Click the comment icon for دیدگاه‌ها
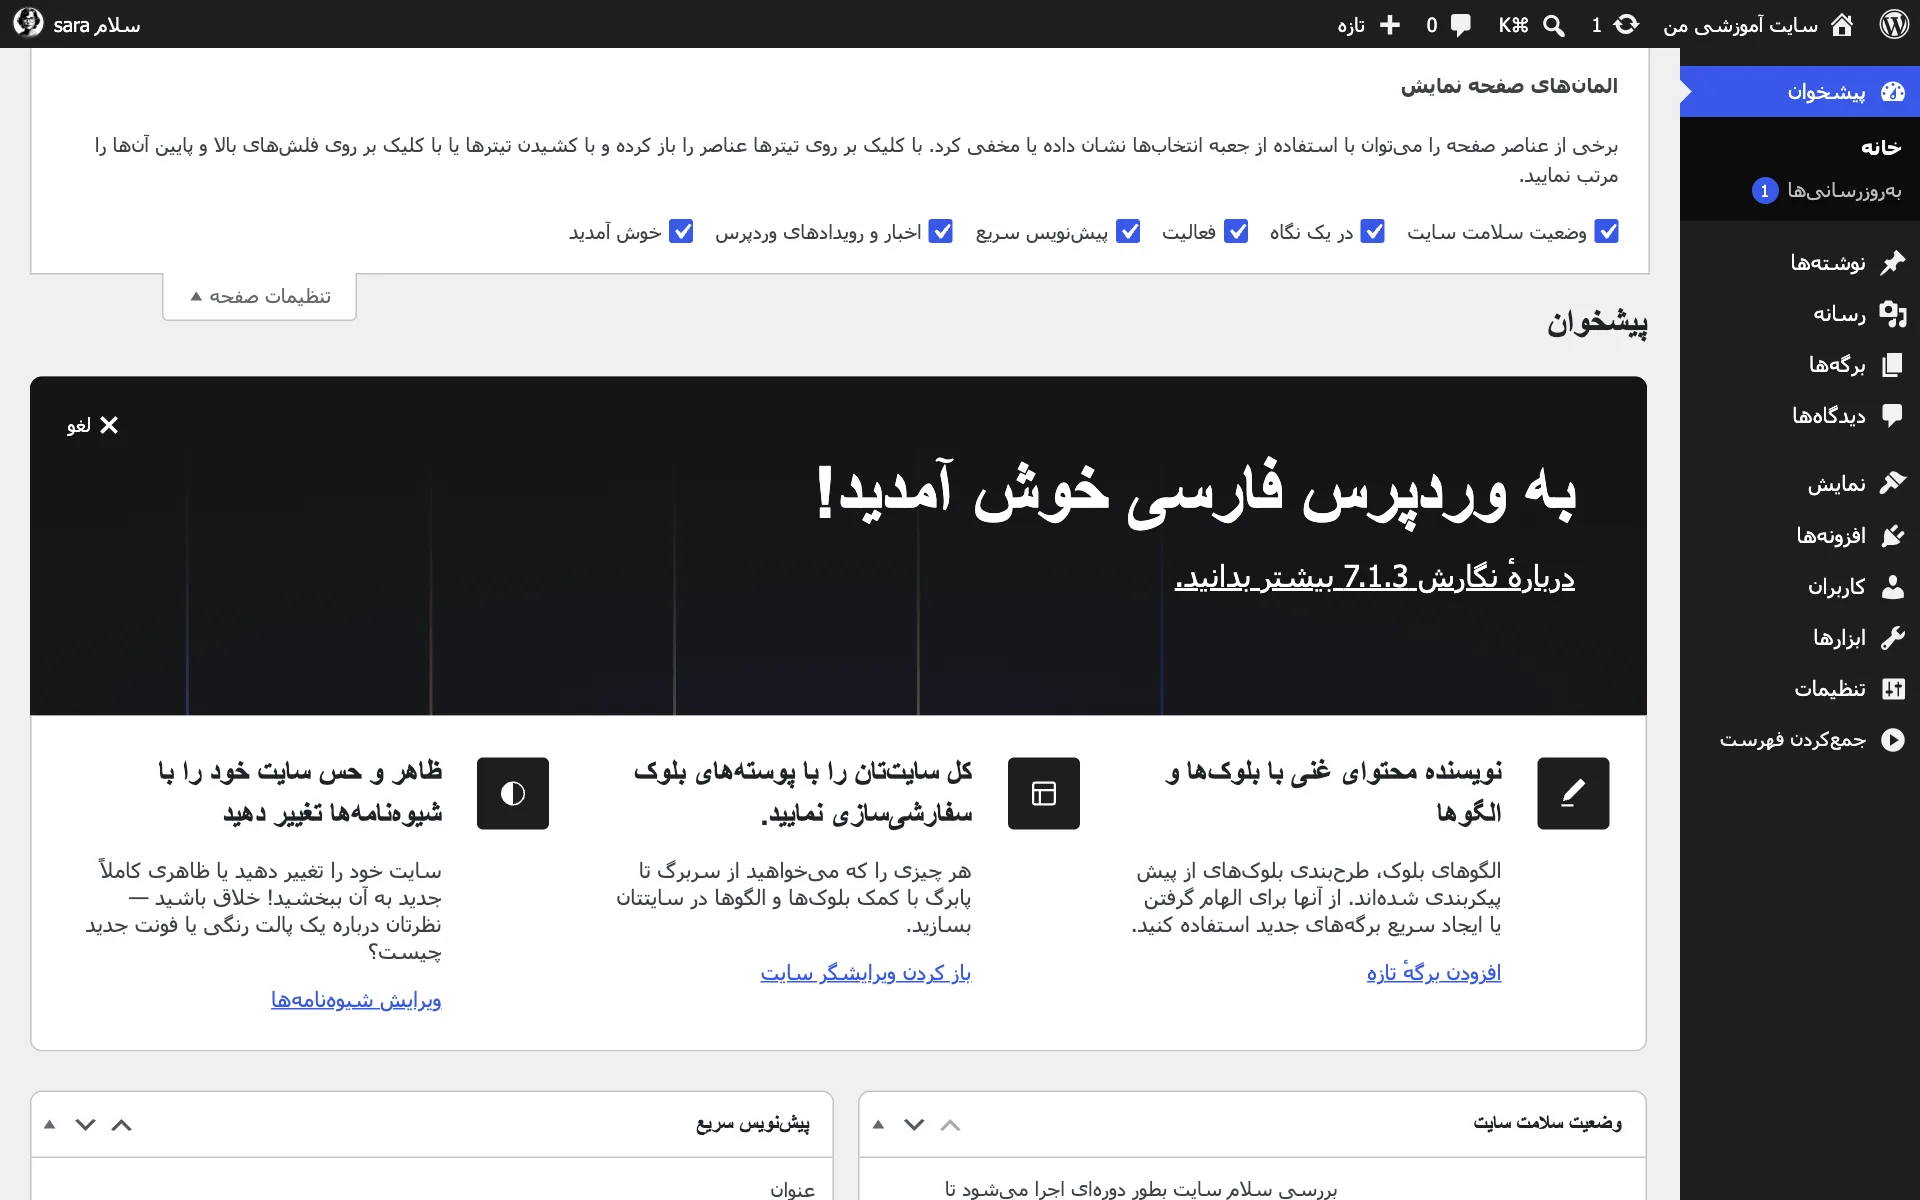The width and height of the screenshot is (1920, 1200). point(1893,416)
